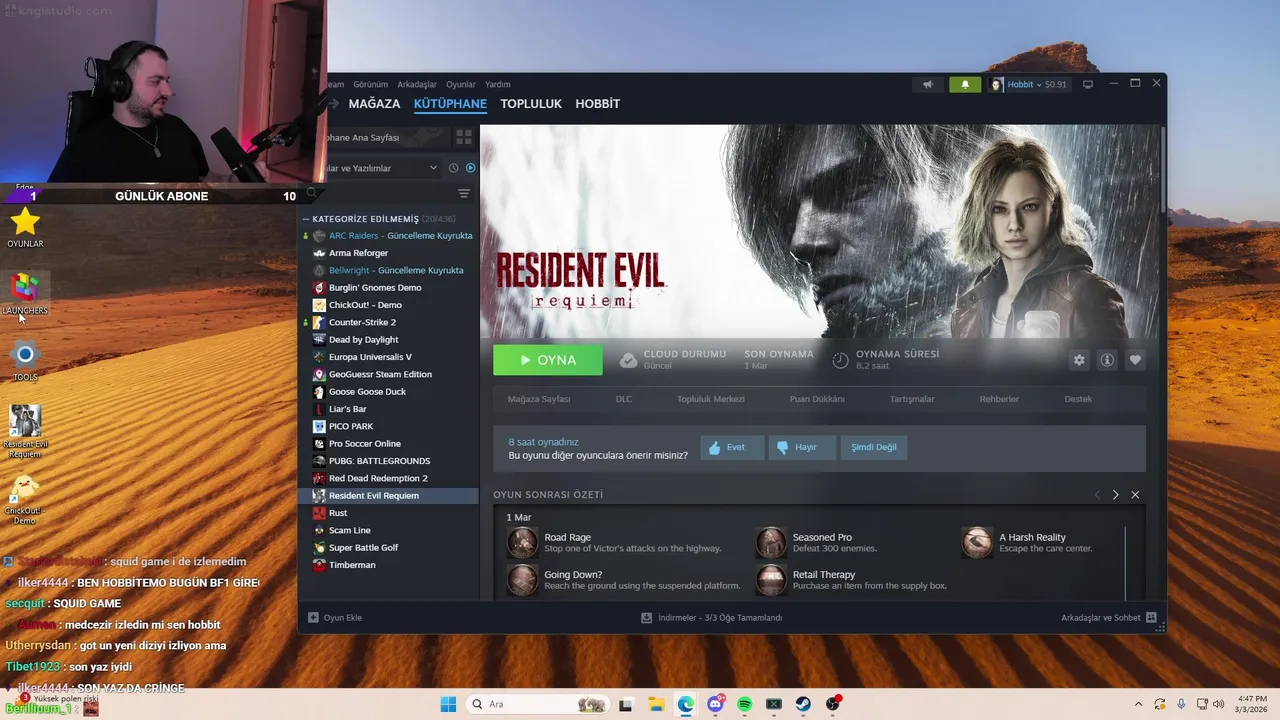The image size is (1280, 720).
Task: Click the ChickOut! Demo desktop shortcut
Action: 25,499
